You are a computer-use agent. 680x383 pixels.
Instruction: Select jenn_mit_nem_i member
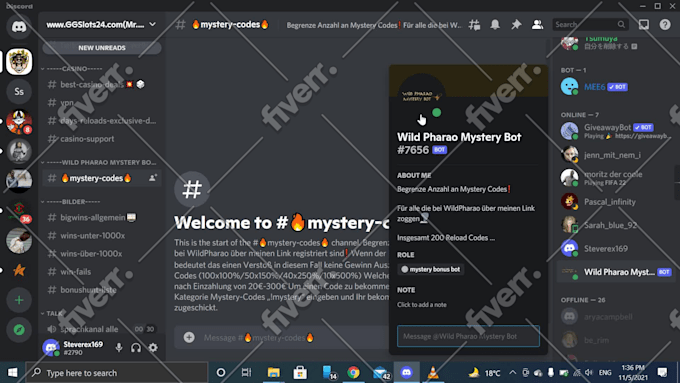(x=616, y=154)
